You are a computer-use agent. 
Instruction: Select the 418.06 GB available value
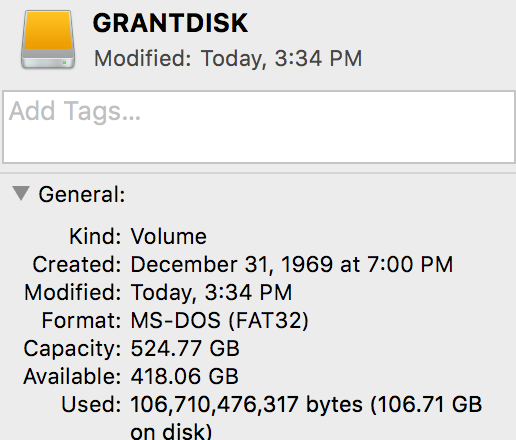coord(185,376)
